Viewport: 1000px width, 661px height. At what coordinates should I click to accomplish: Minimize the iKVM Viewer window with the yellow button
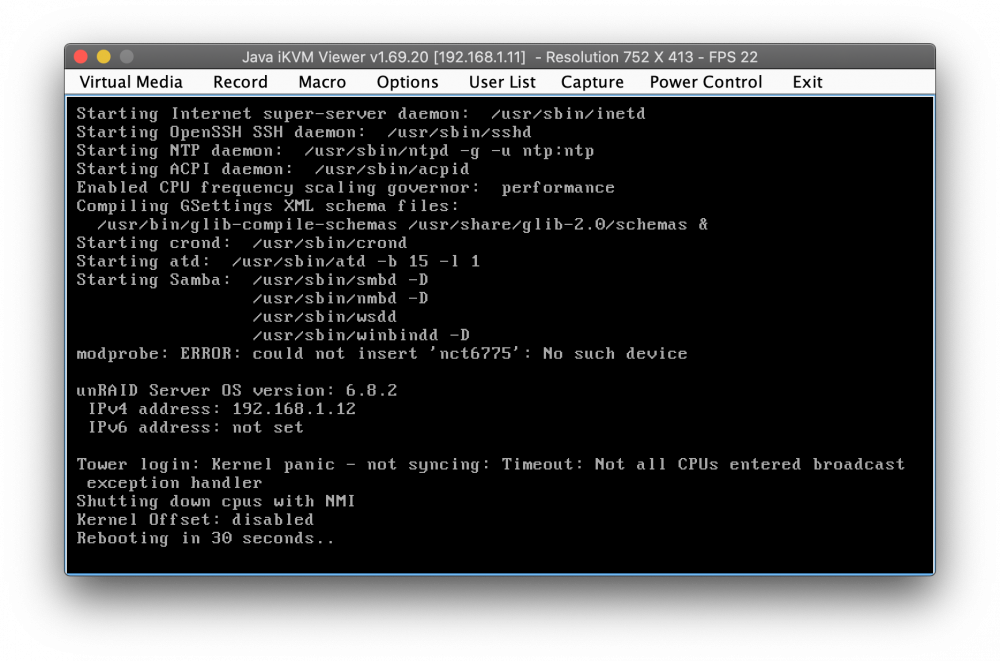tap(104, 57)
